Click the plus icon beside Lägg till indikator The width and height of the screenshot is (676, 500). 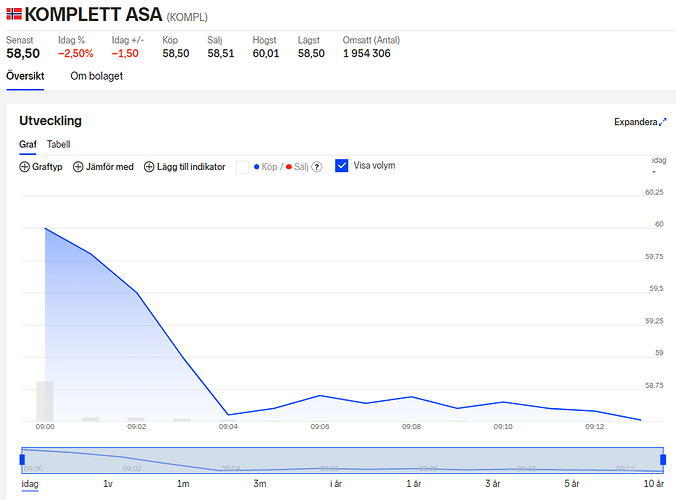tap(149, 167)
